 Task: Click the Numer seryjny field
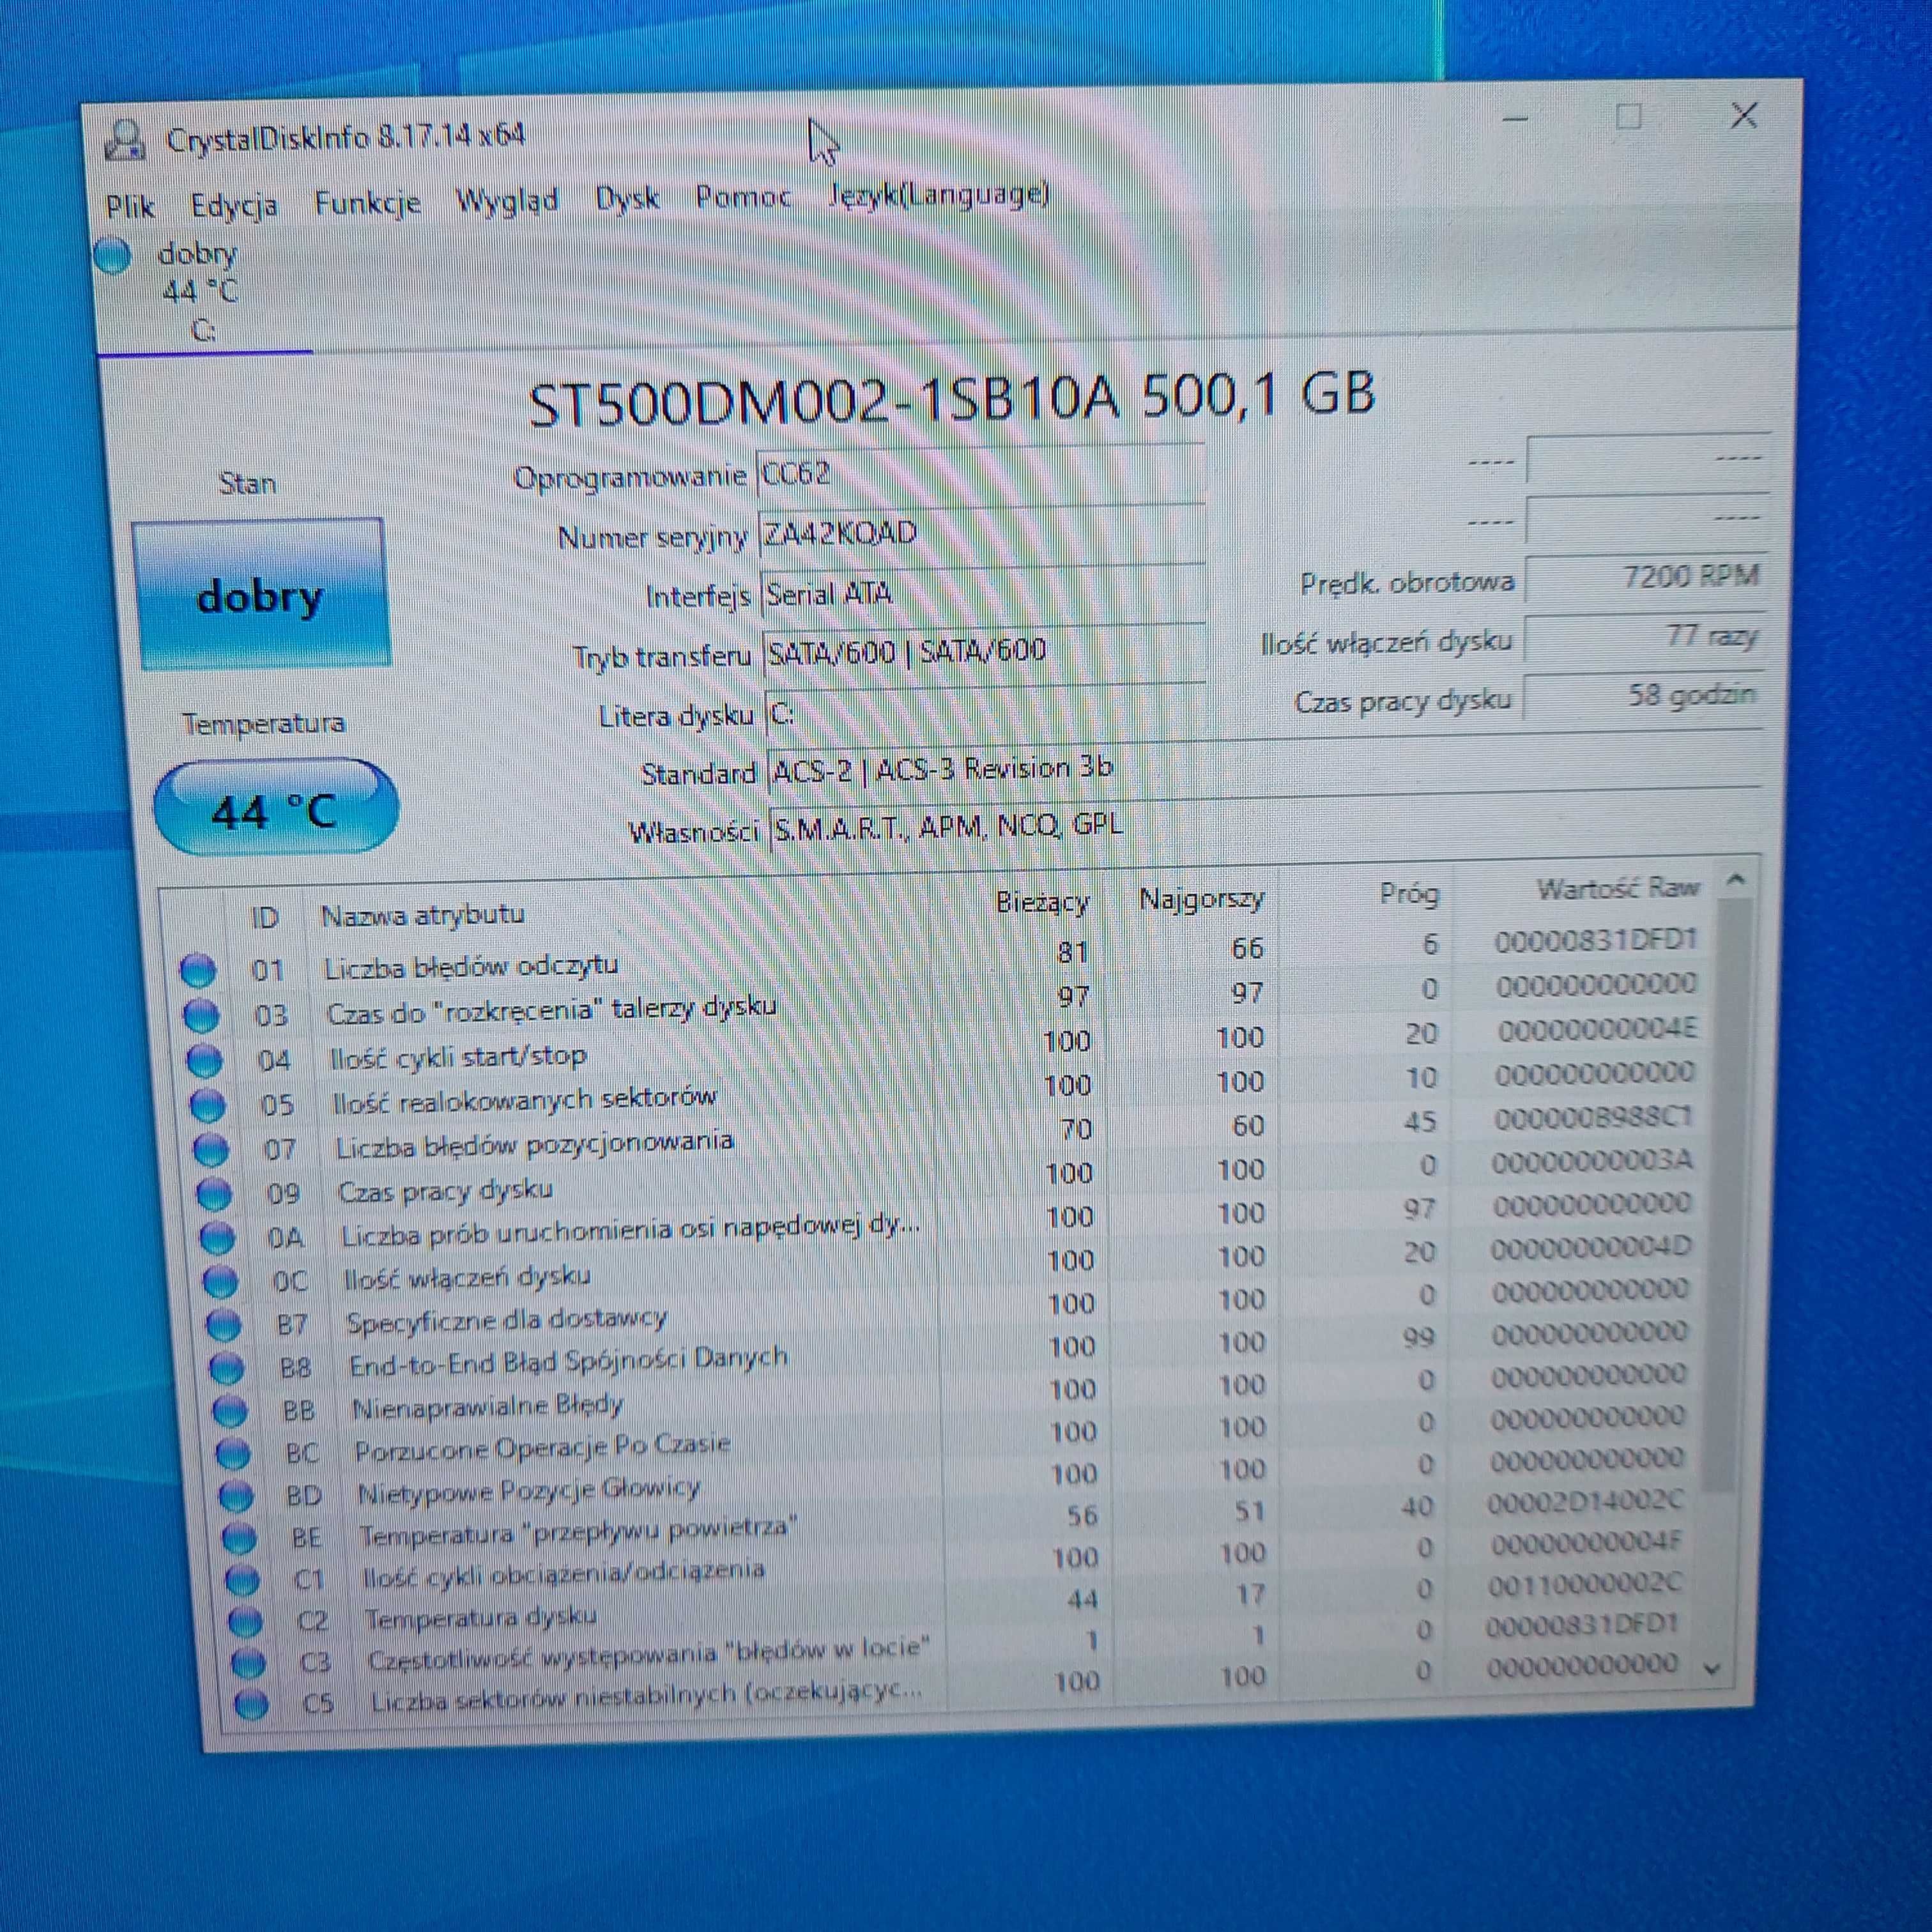click(x=981, y=532)
